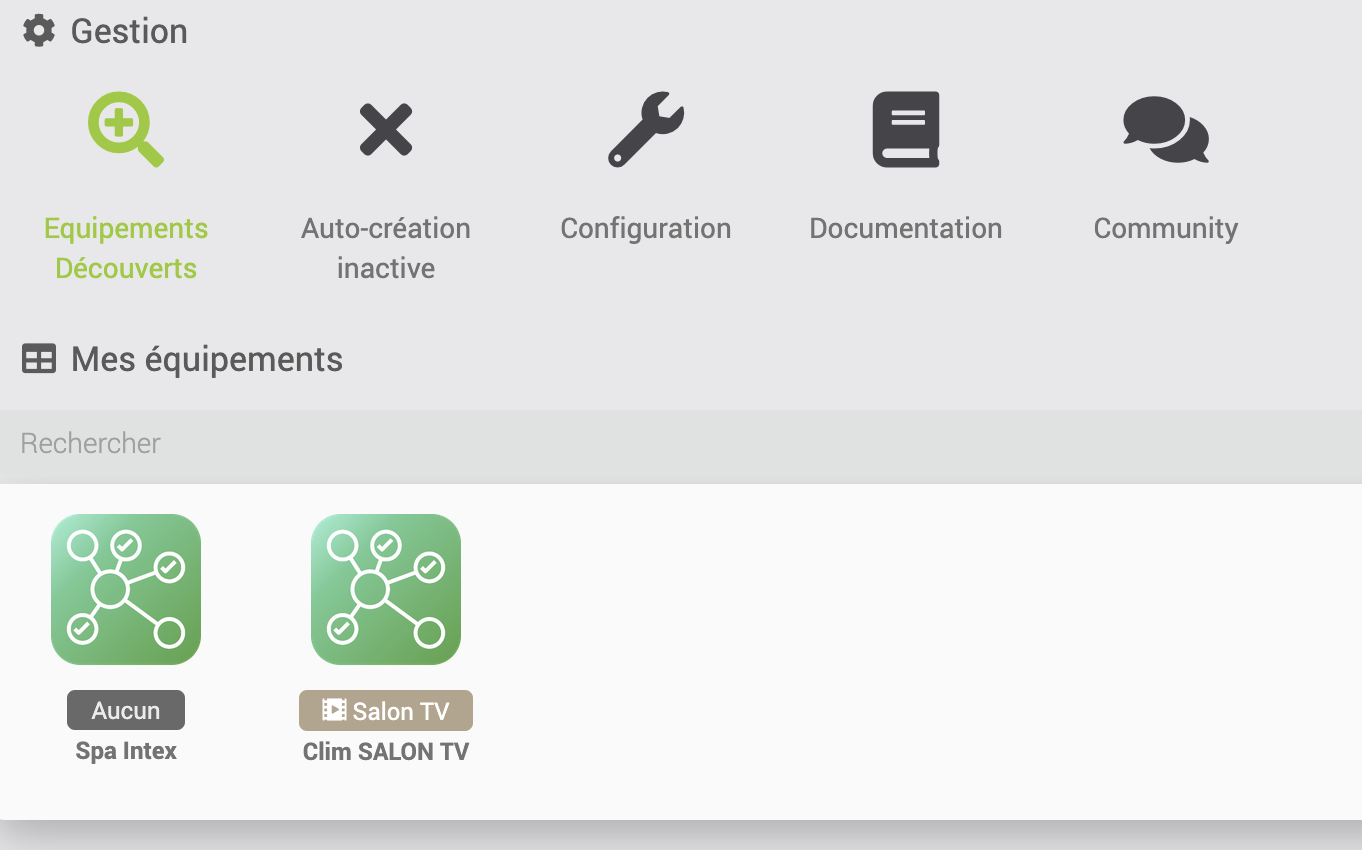The image size is (1362, 850).
Task: Open the Clim SALON TV equipment icon
Action: tap(386, 589)
